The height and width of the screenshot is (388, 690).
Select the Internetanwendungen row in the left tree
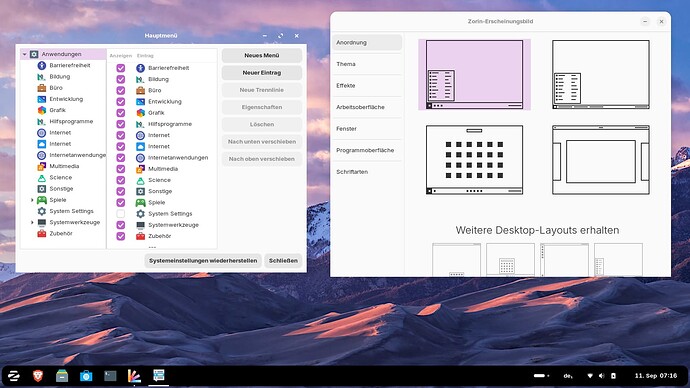[x=63, y=155]
